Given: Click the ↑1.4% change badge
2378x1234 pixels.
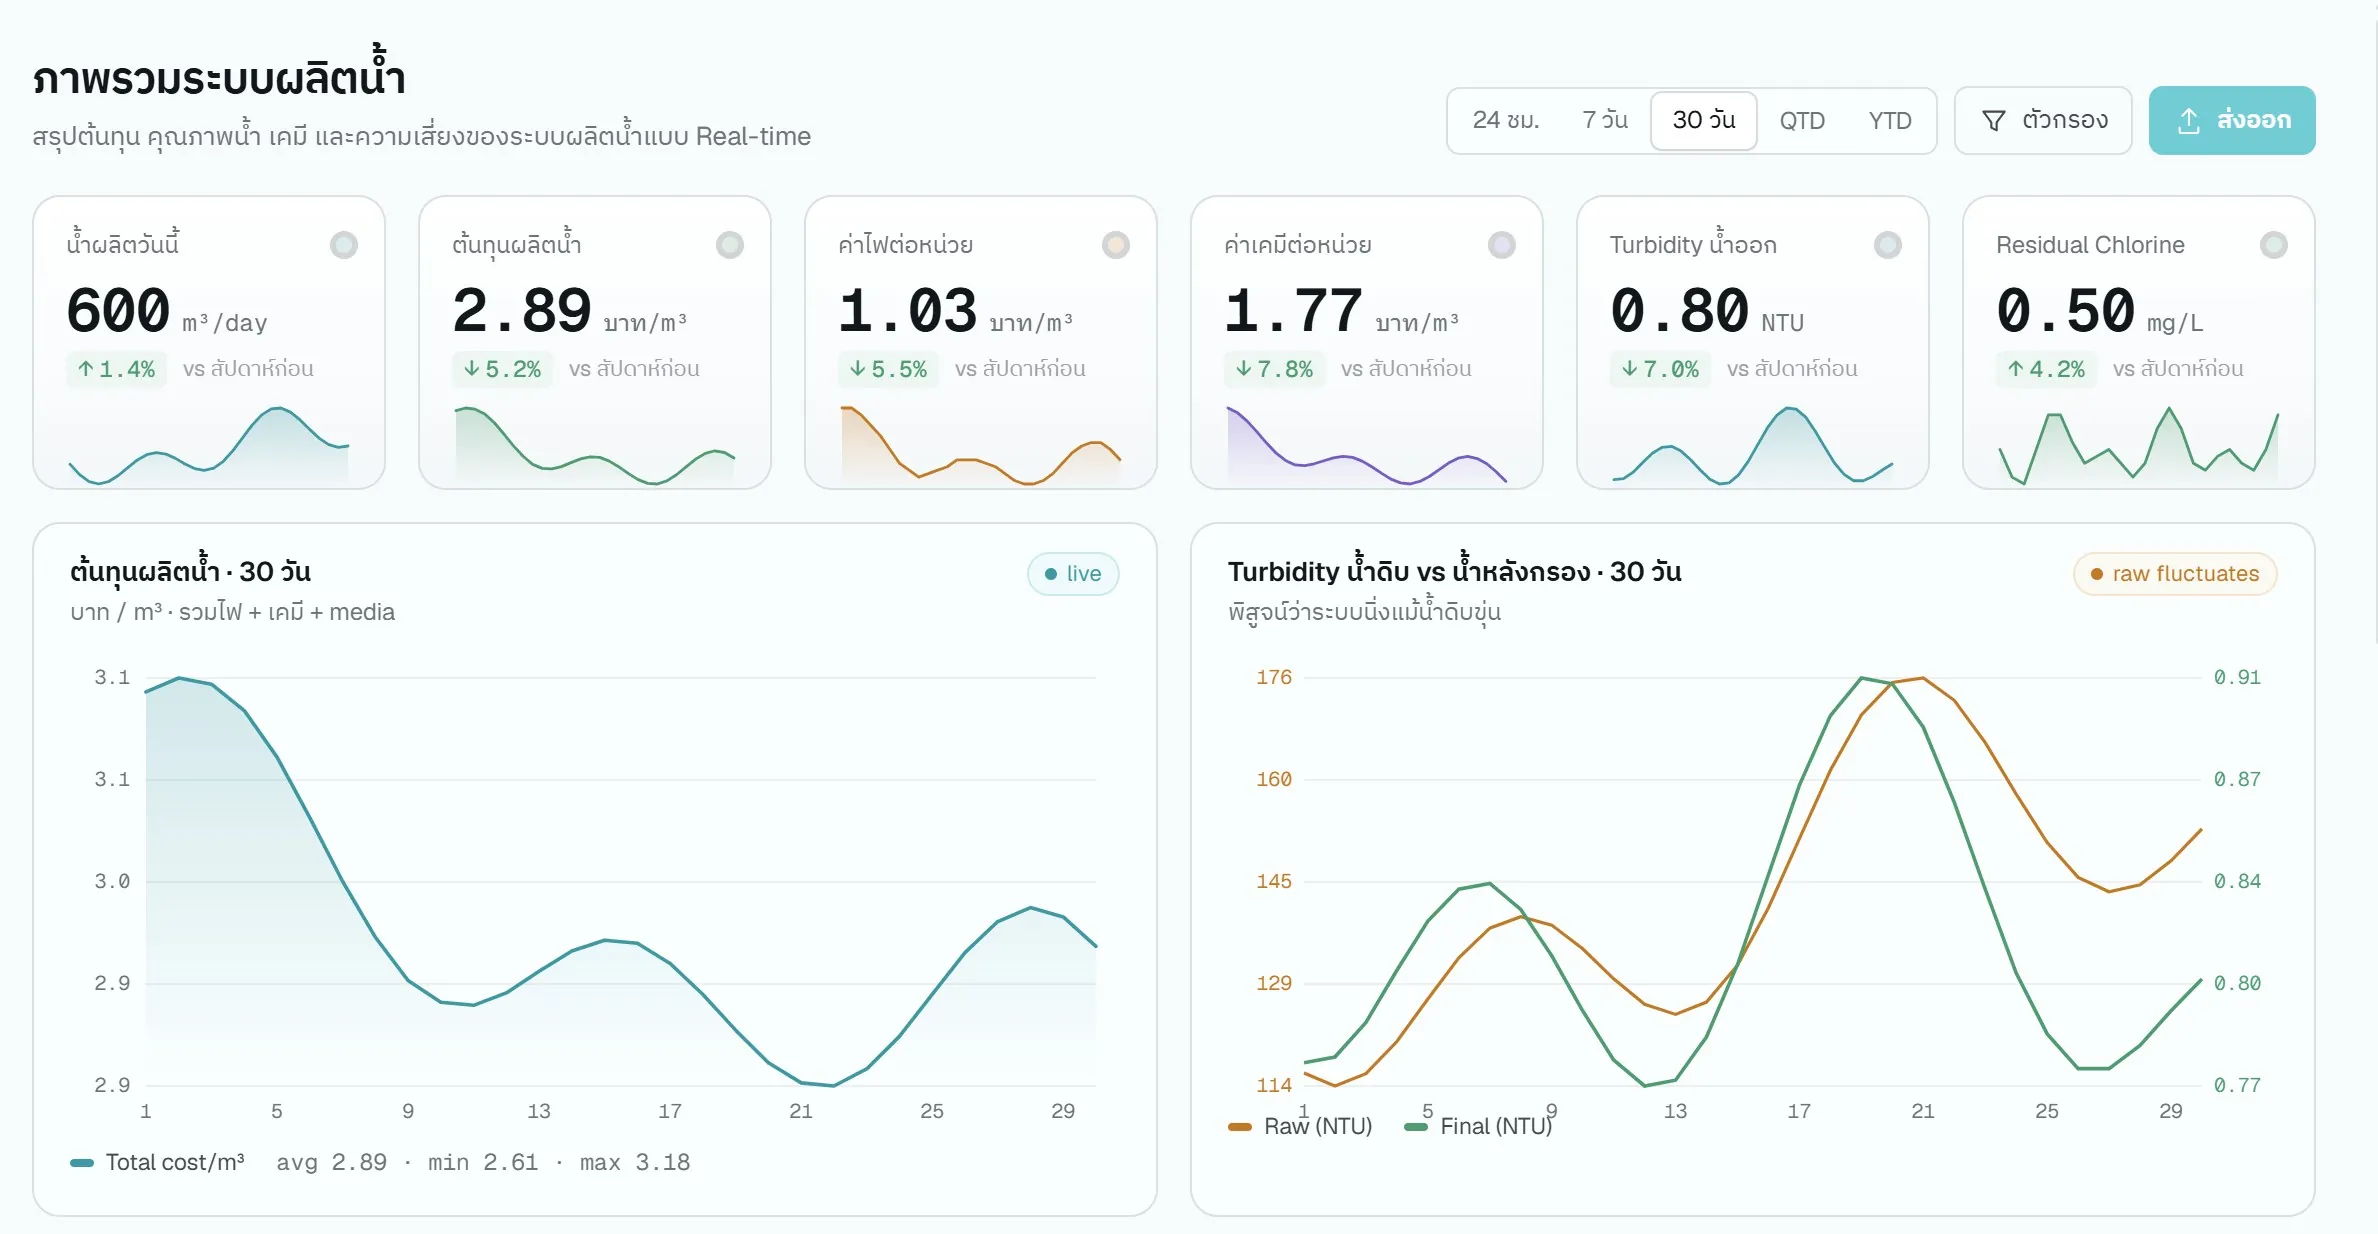Looking at the screenshot, I should (117, 369).
